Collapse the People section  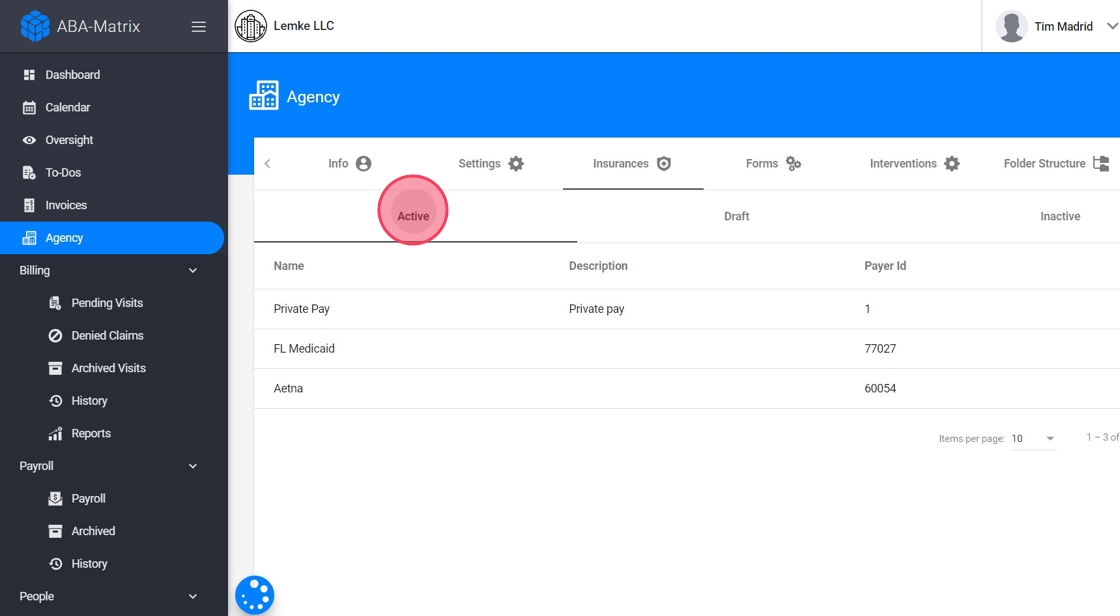click(193, 596)
